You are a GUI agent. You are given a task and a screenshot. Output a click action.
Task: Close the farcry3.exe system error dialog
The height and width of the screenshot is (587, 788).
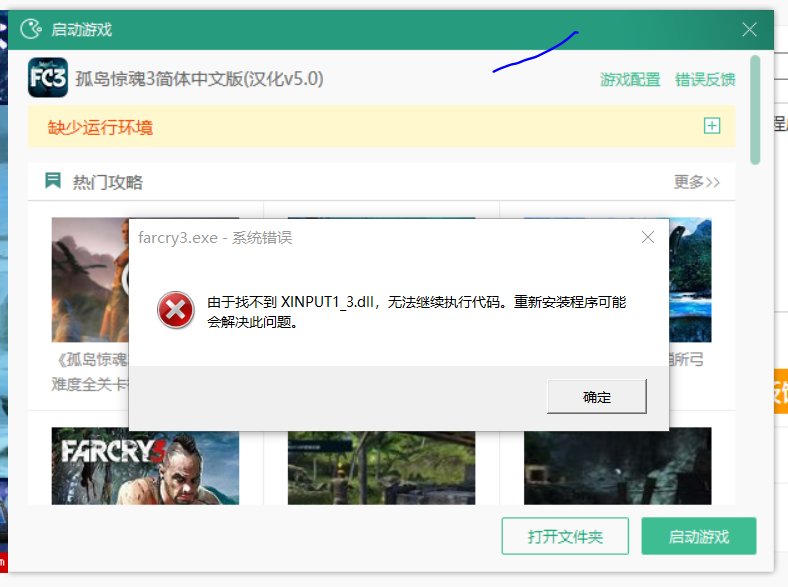[x=648, y=237]
